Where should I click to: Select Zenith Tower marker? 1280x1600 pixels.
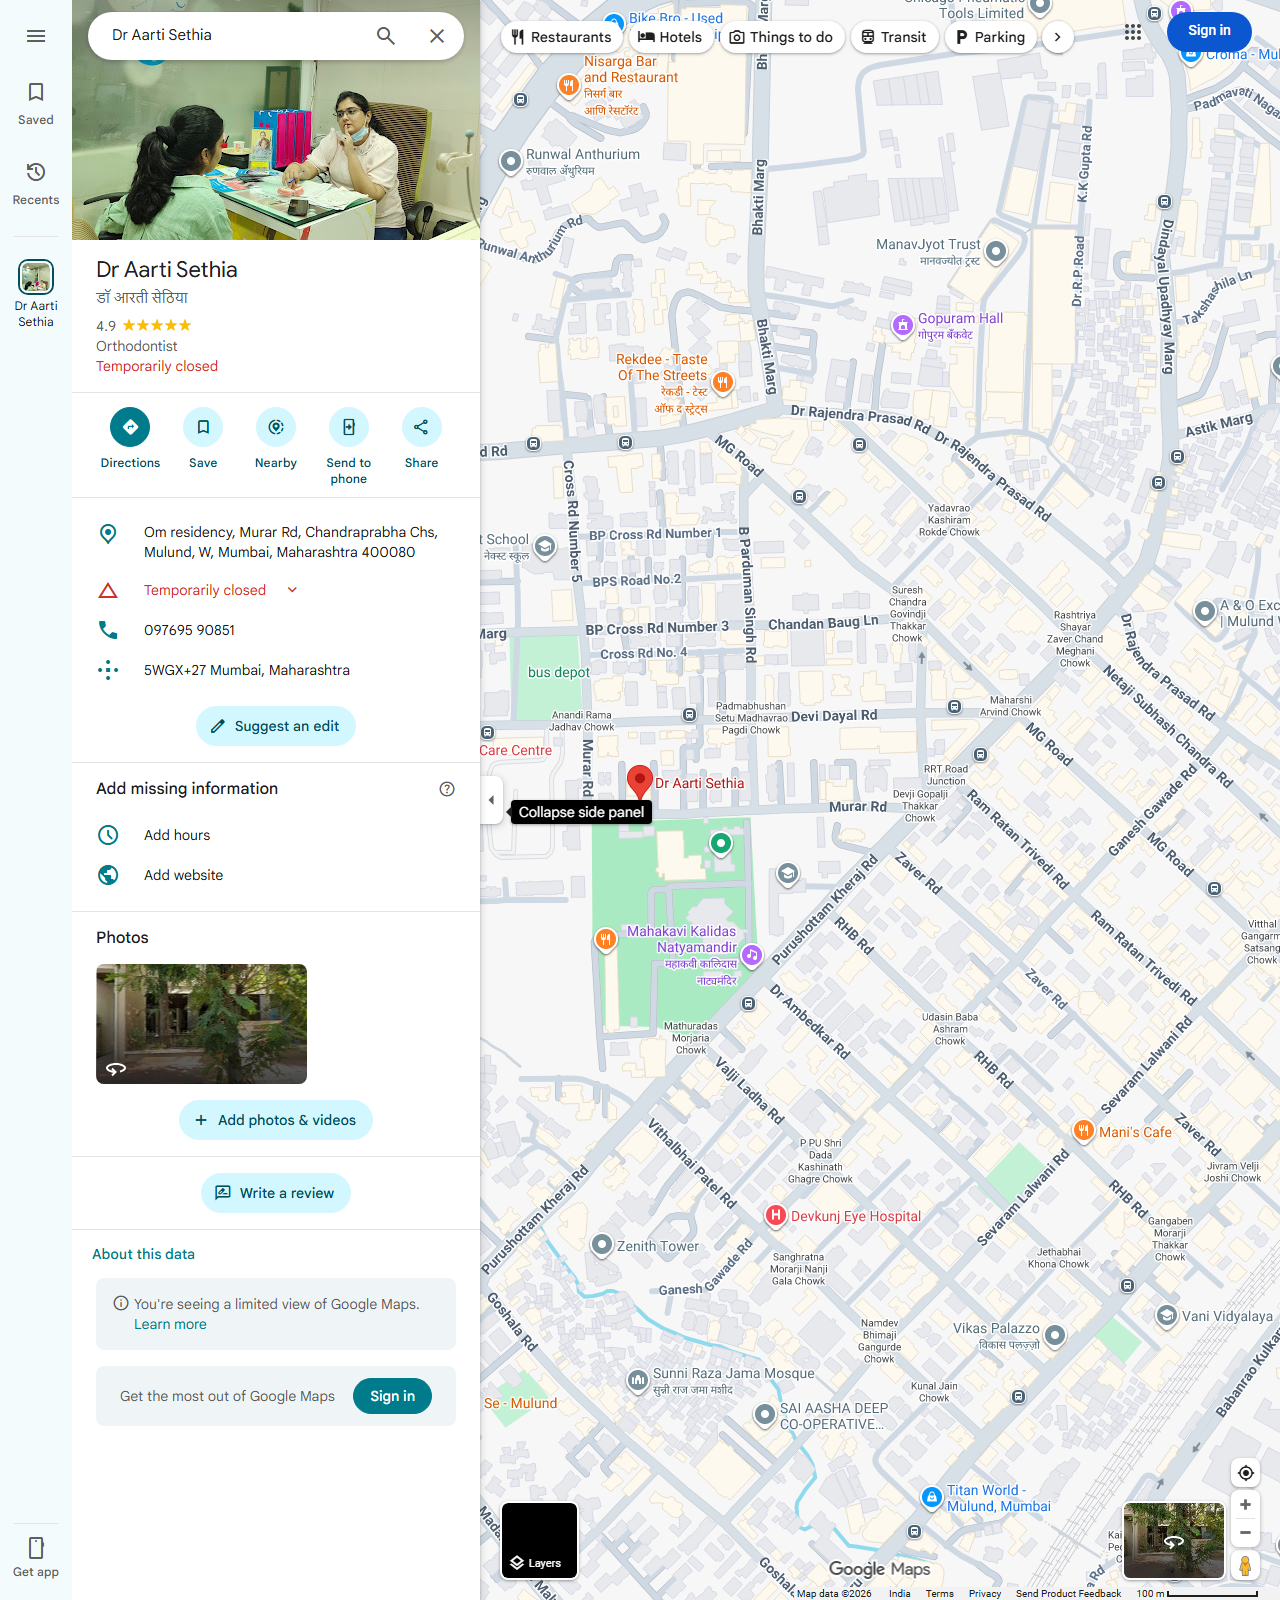[x=602, y=1245]
